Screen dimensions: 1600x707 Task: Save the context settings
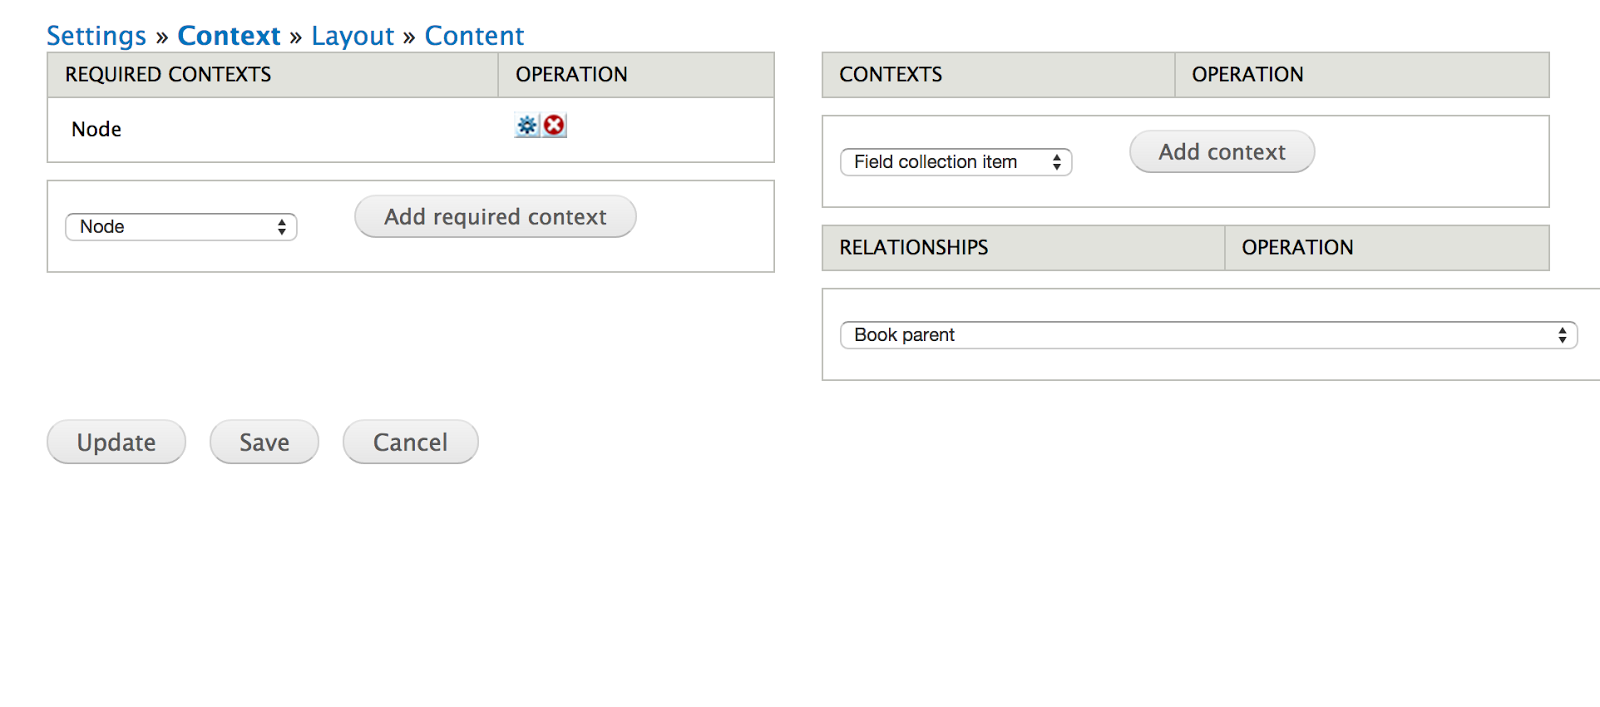pos(264,442)
